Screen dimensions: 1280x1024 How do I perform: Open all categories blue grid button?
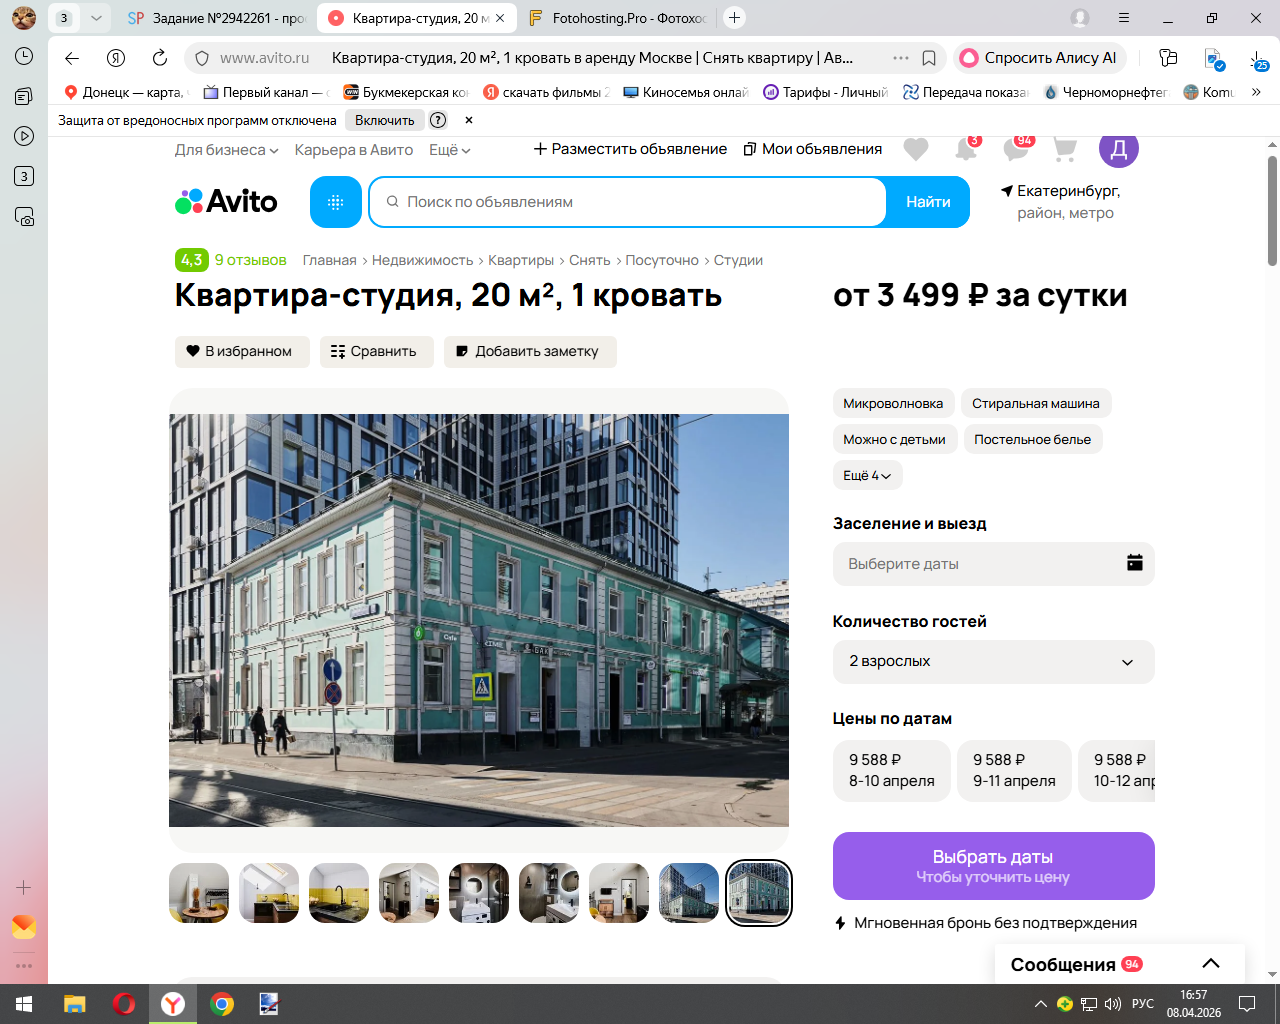pyautogui.click(x=336, y=202)
